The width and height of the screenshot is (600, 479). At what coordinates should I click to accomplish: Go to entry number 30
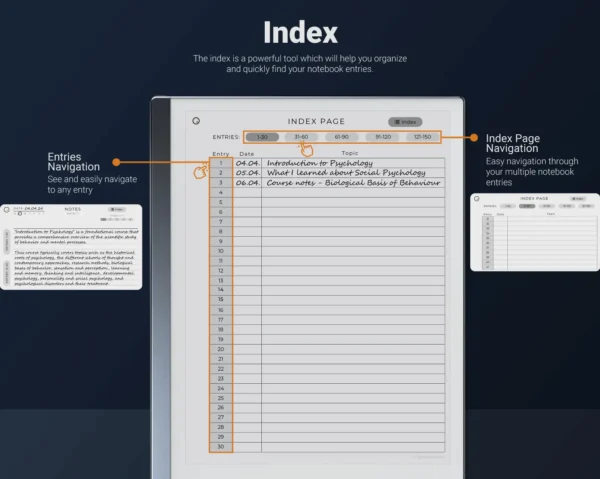click(221, 447)
